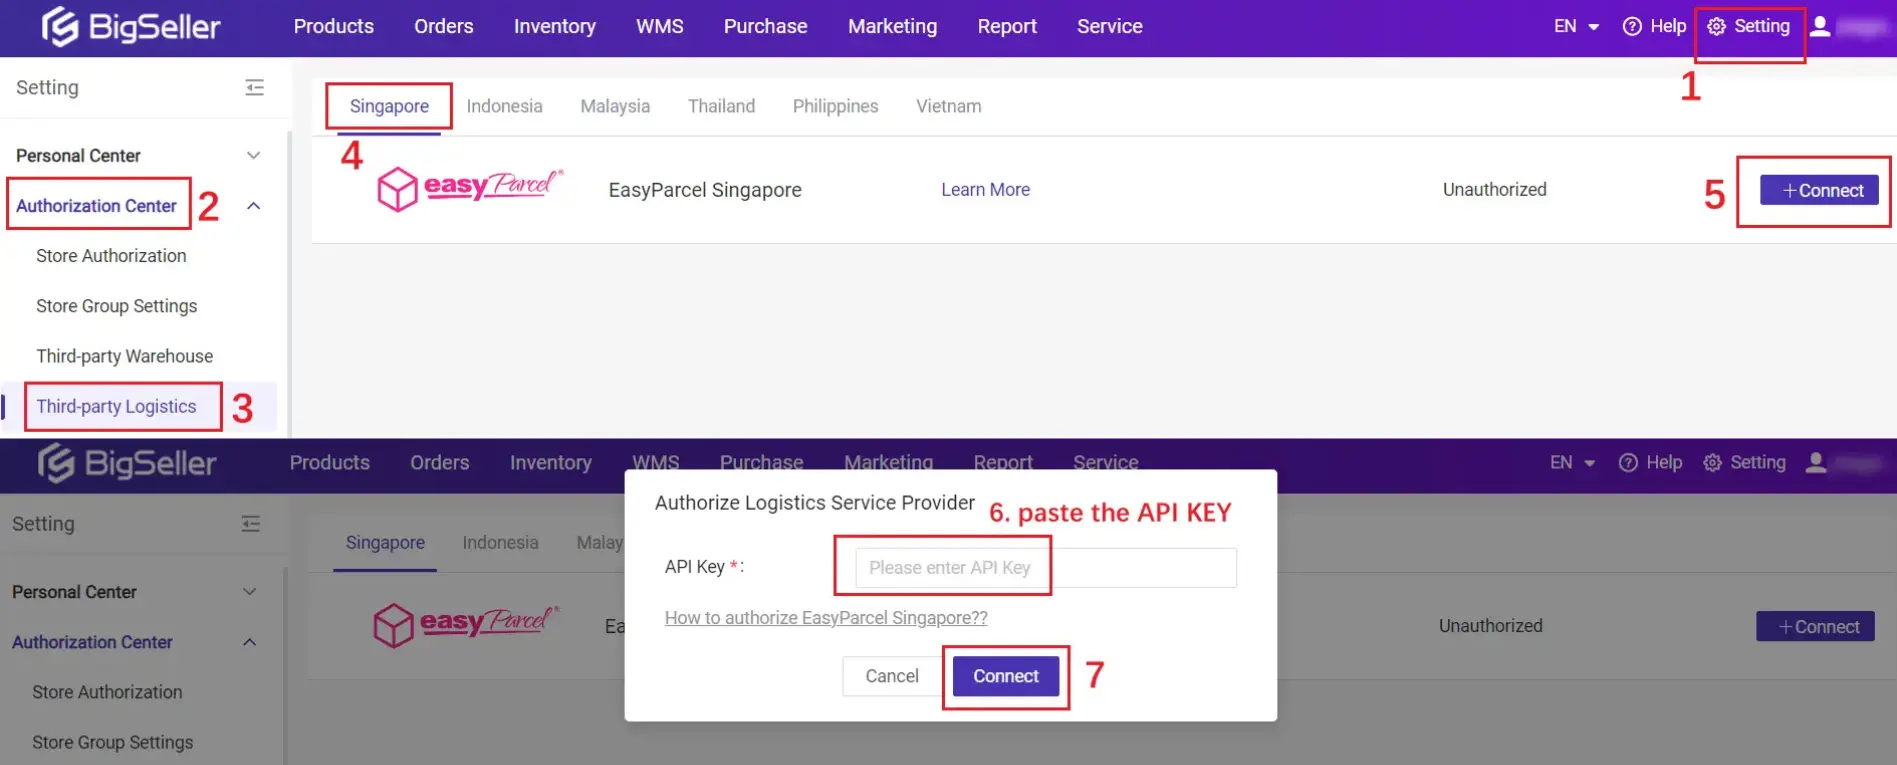The width and height of the screenshot is (1897, 765).
Task: Open the Learn More link for EasyParcel
Action: click(x=985, y=190)
